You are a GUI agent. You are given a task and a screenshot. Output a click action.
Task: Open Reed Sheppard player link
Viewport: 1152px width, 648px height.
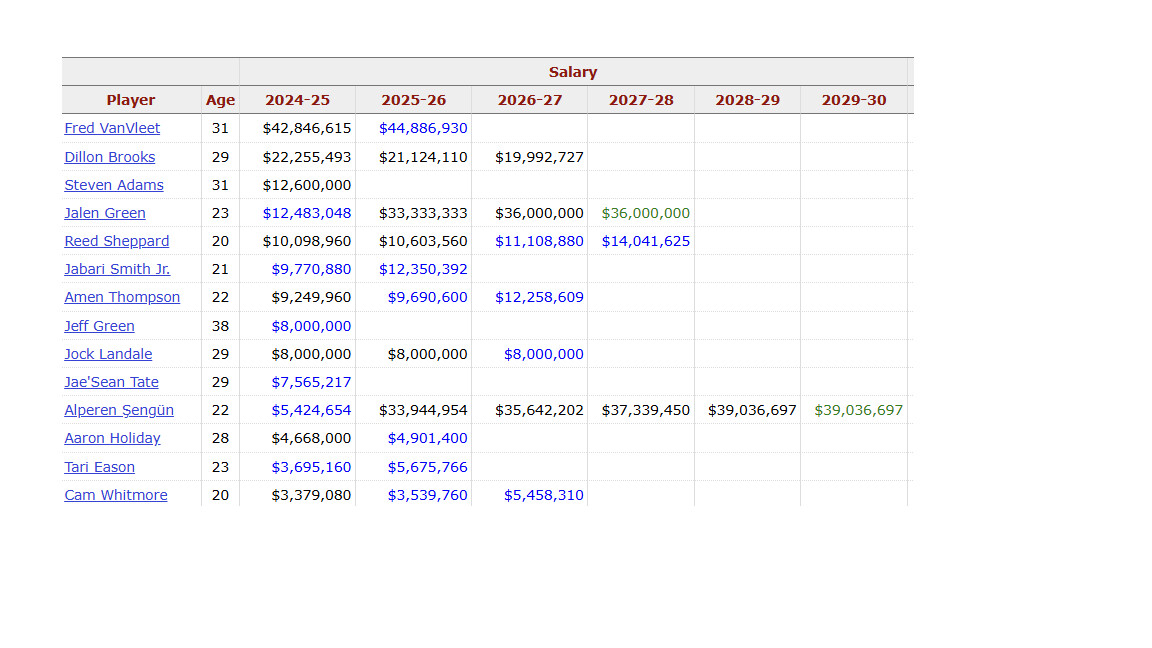click(116, 241)
